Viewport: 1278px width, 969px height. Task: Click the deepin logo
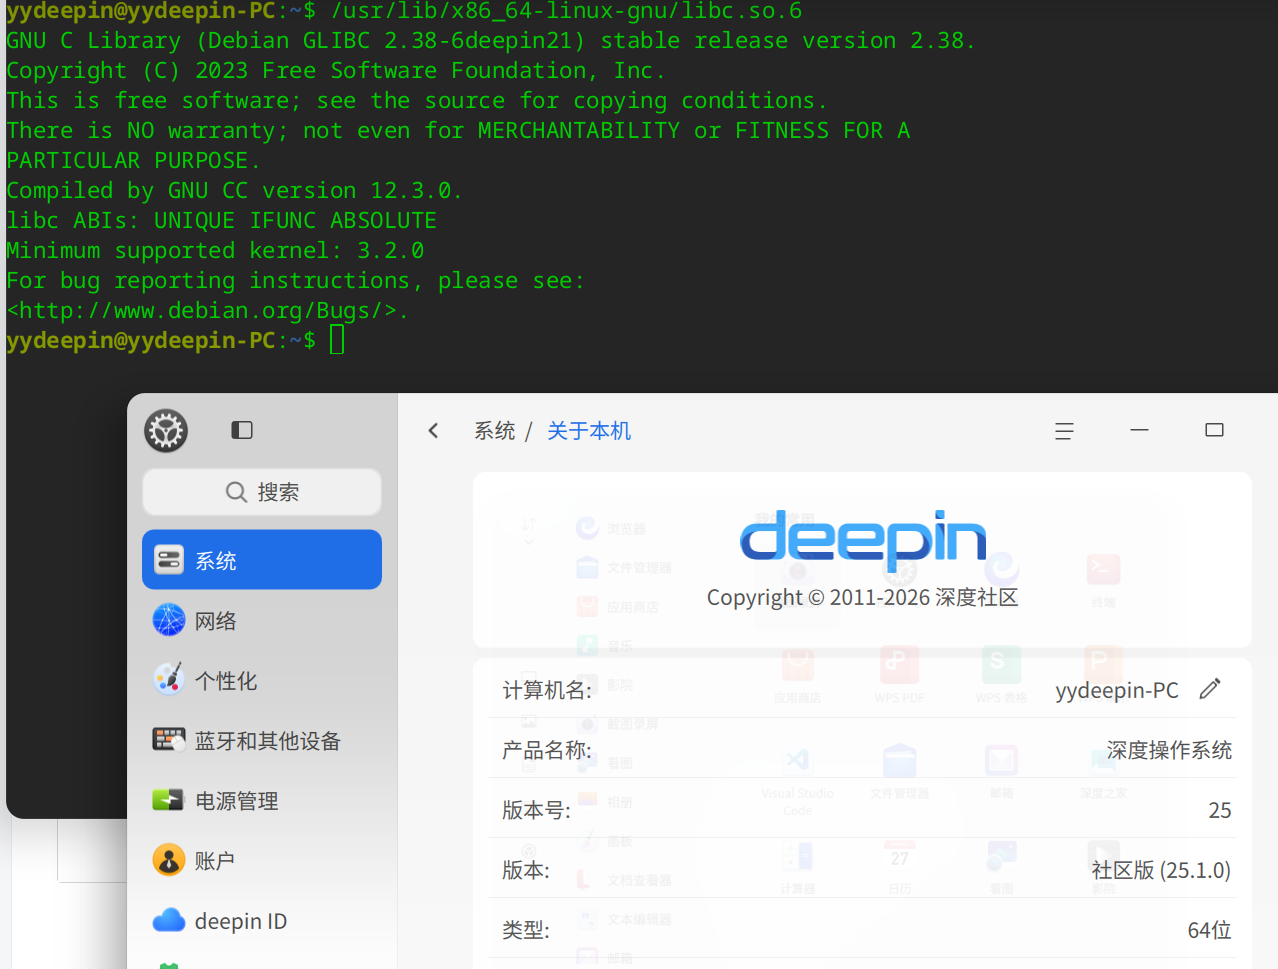(863, 540)
